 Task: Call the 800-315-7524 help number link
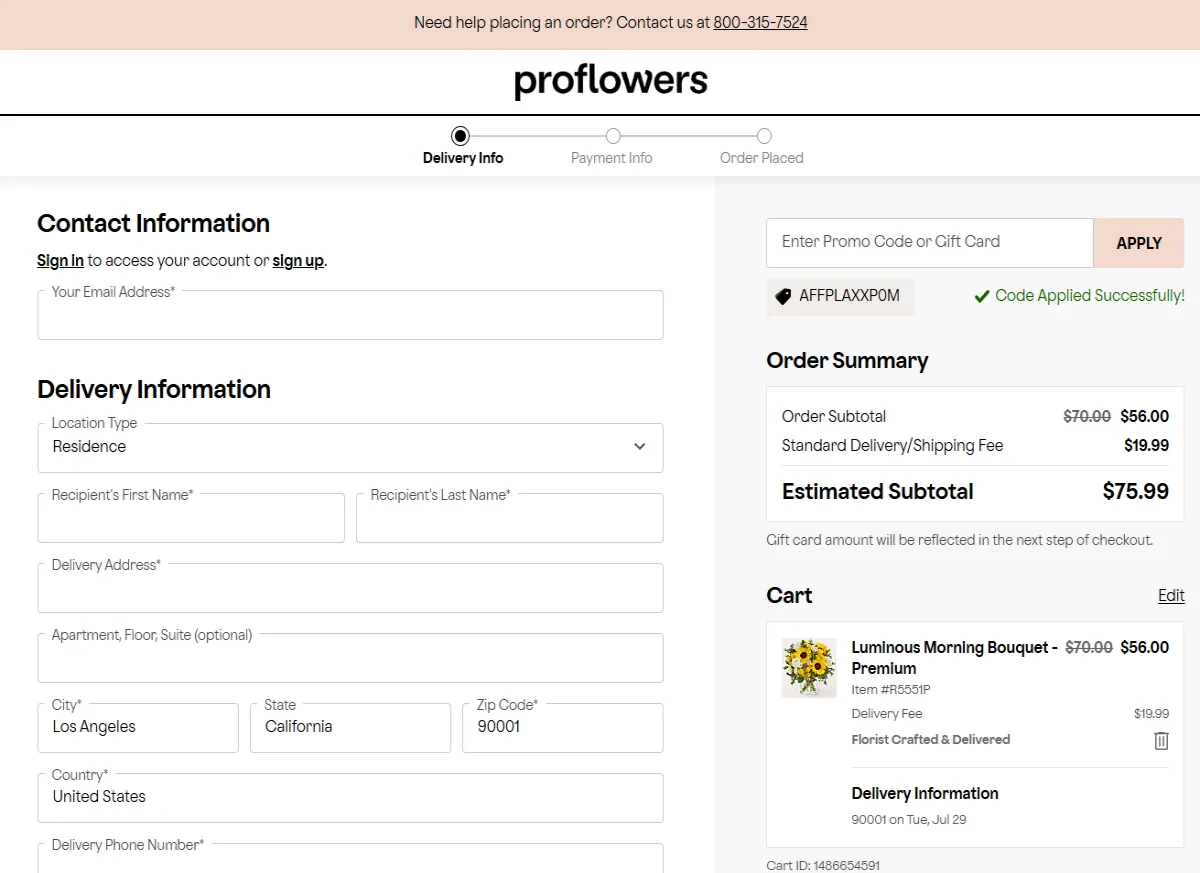(760, 23)
